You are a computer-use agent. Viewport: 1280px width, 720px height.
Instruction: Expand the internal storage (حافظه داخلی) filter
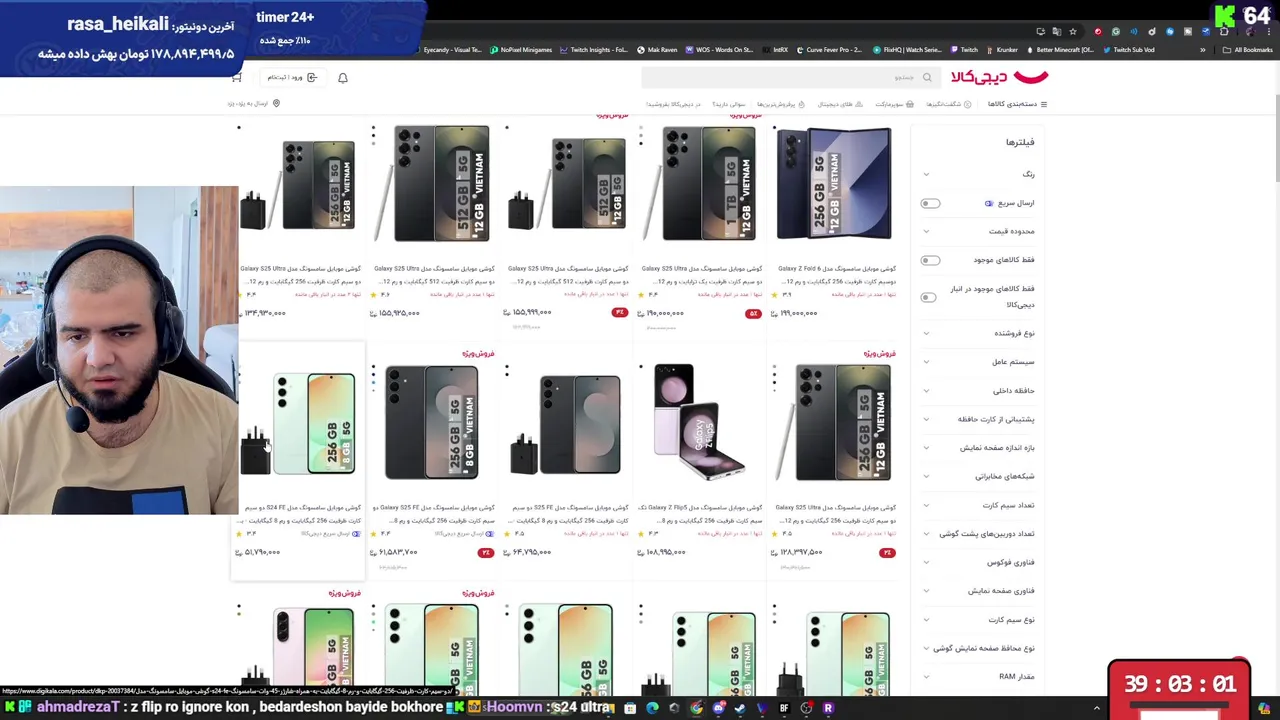tap(980, 390)
